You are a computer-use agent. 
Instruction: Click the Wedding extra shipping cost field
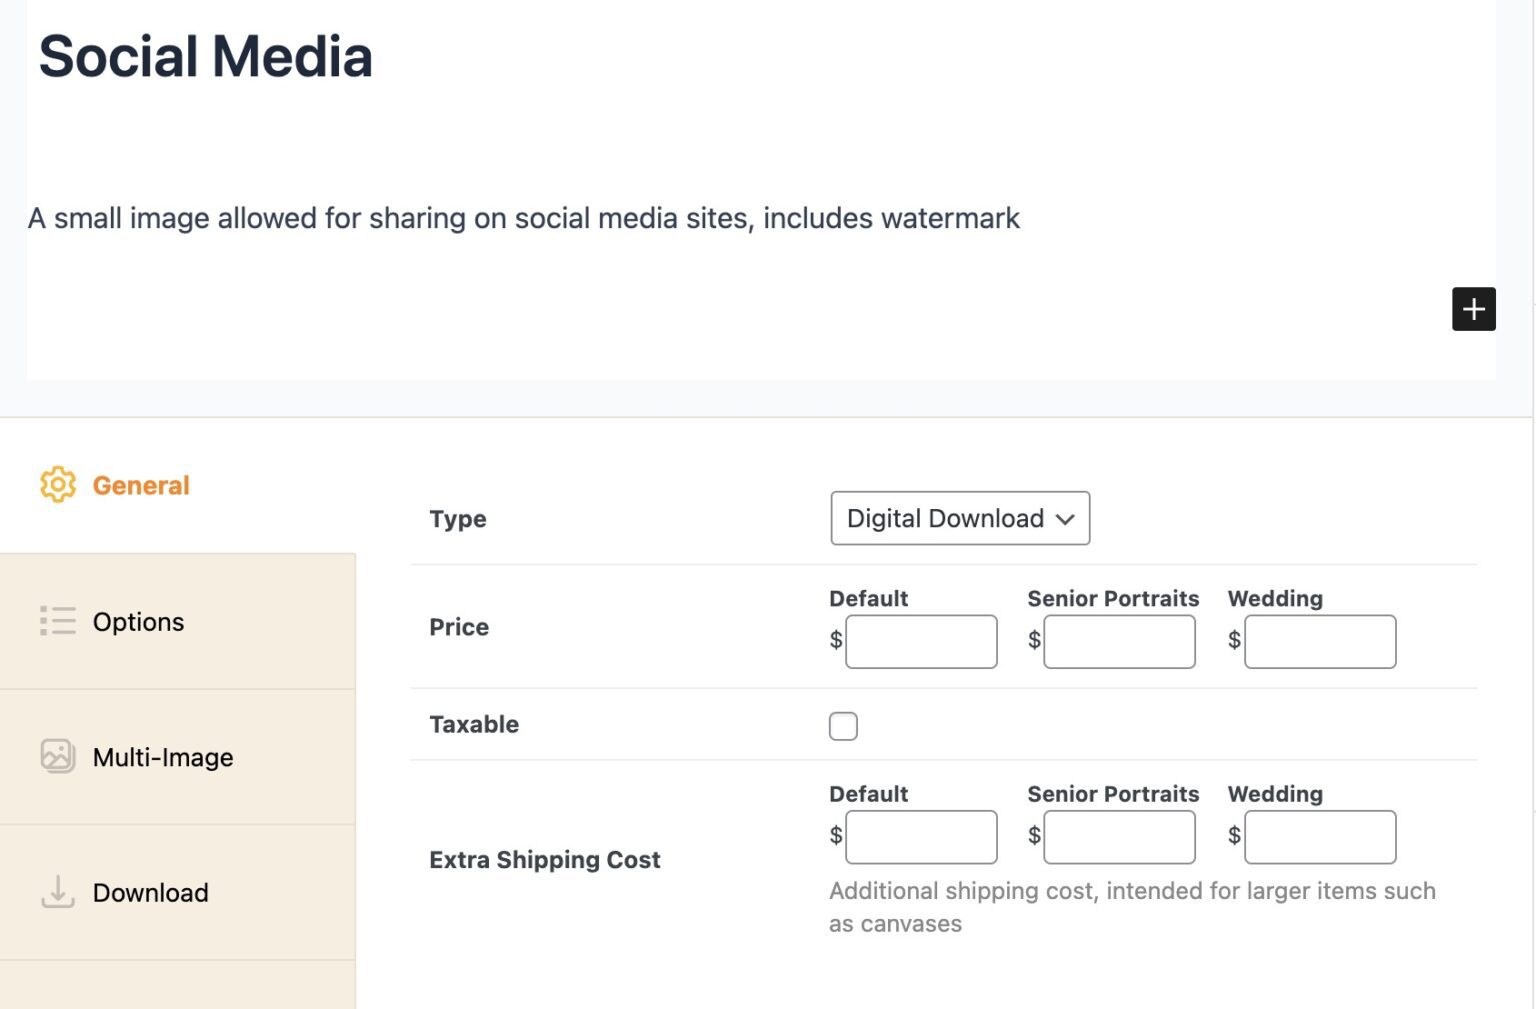pos(1319,837)
